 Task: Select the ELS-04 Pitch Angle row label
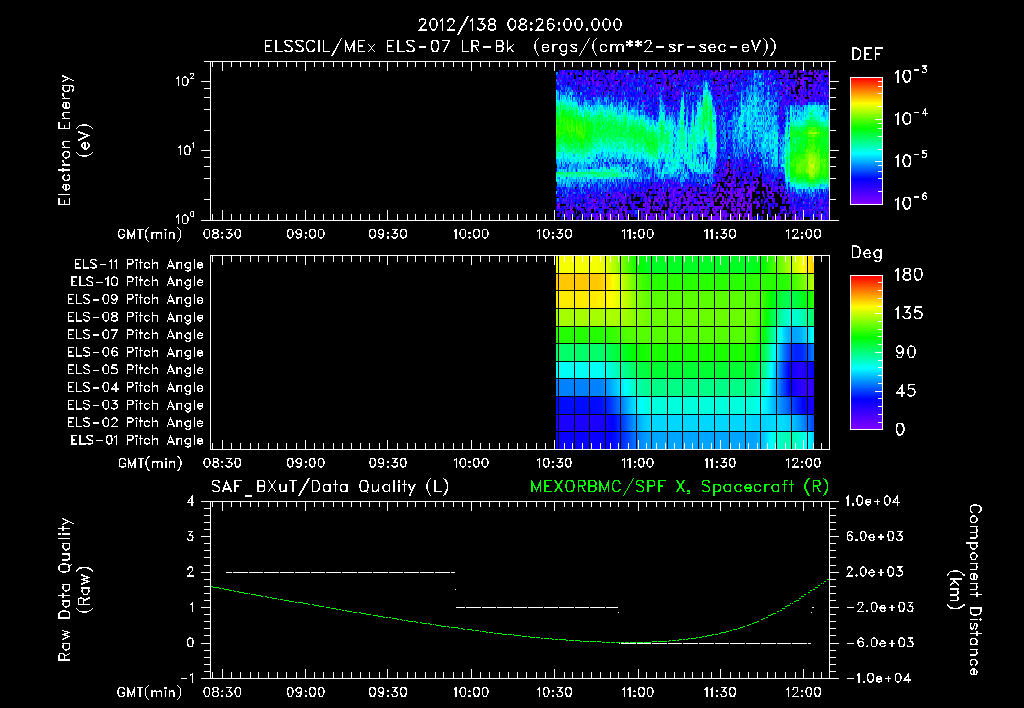(135, 387)
